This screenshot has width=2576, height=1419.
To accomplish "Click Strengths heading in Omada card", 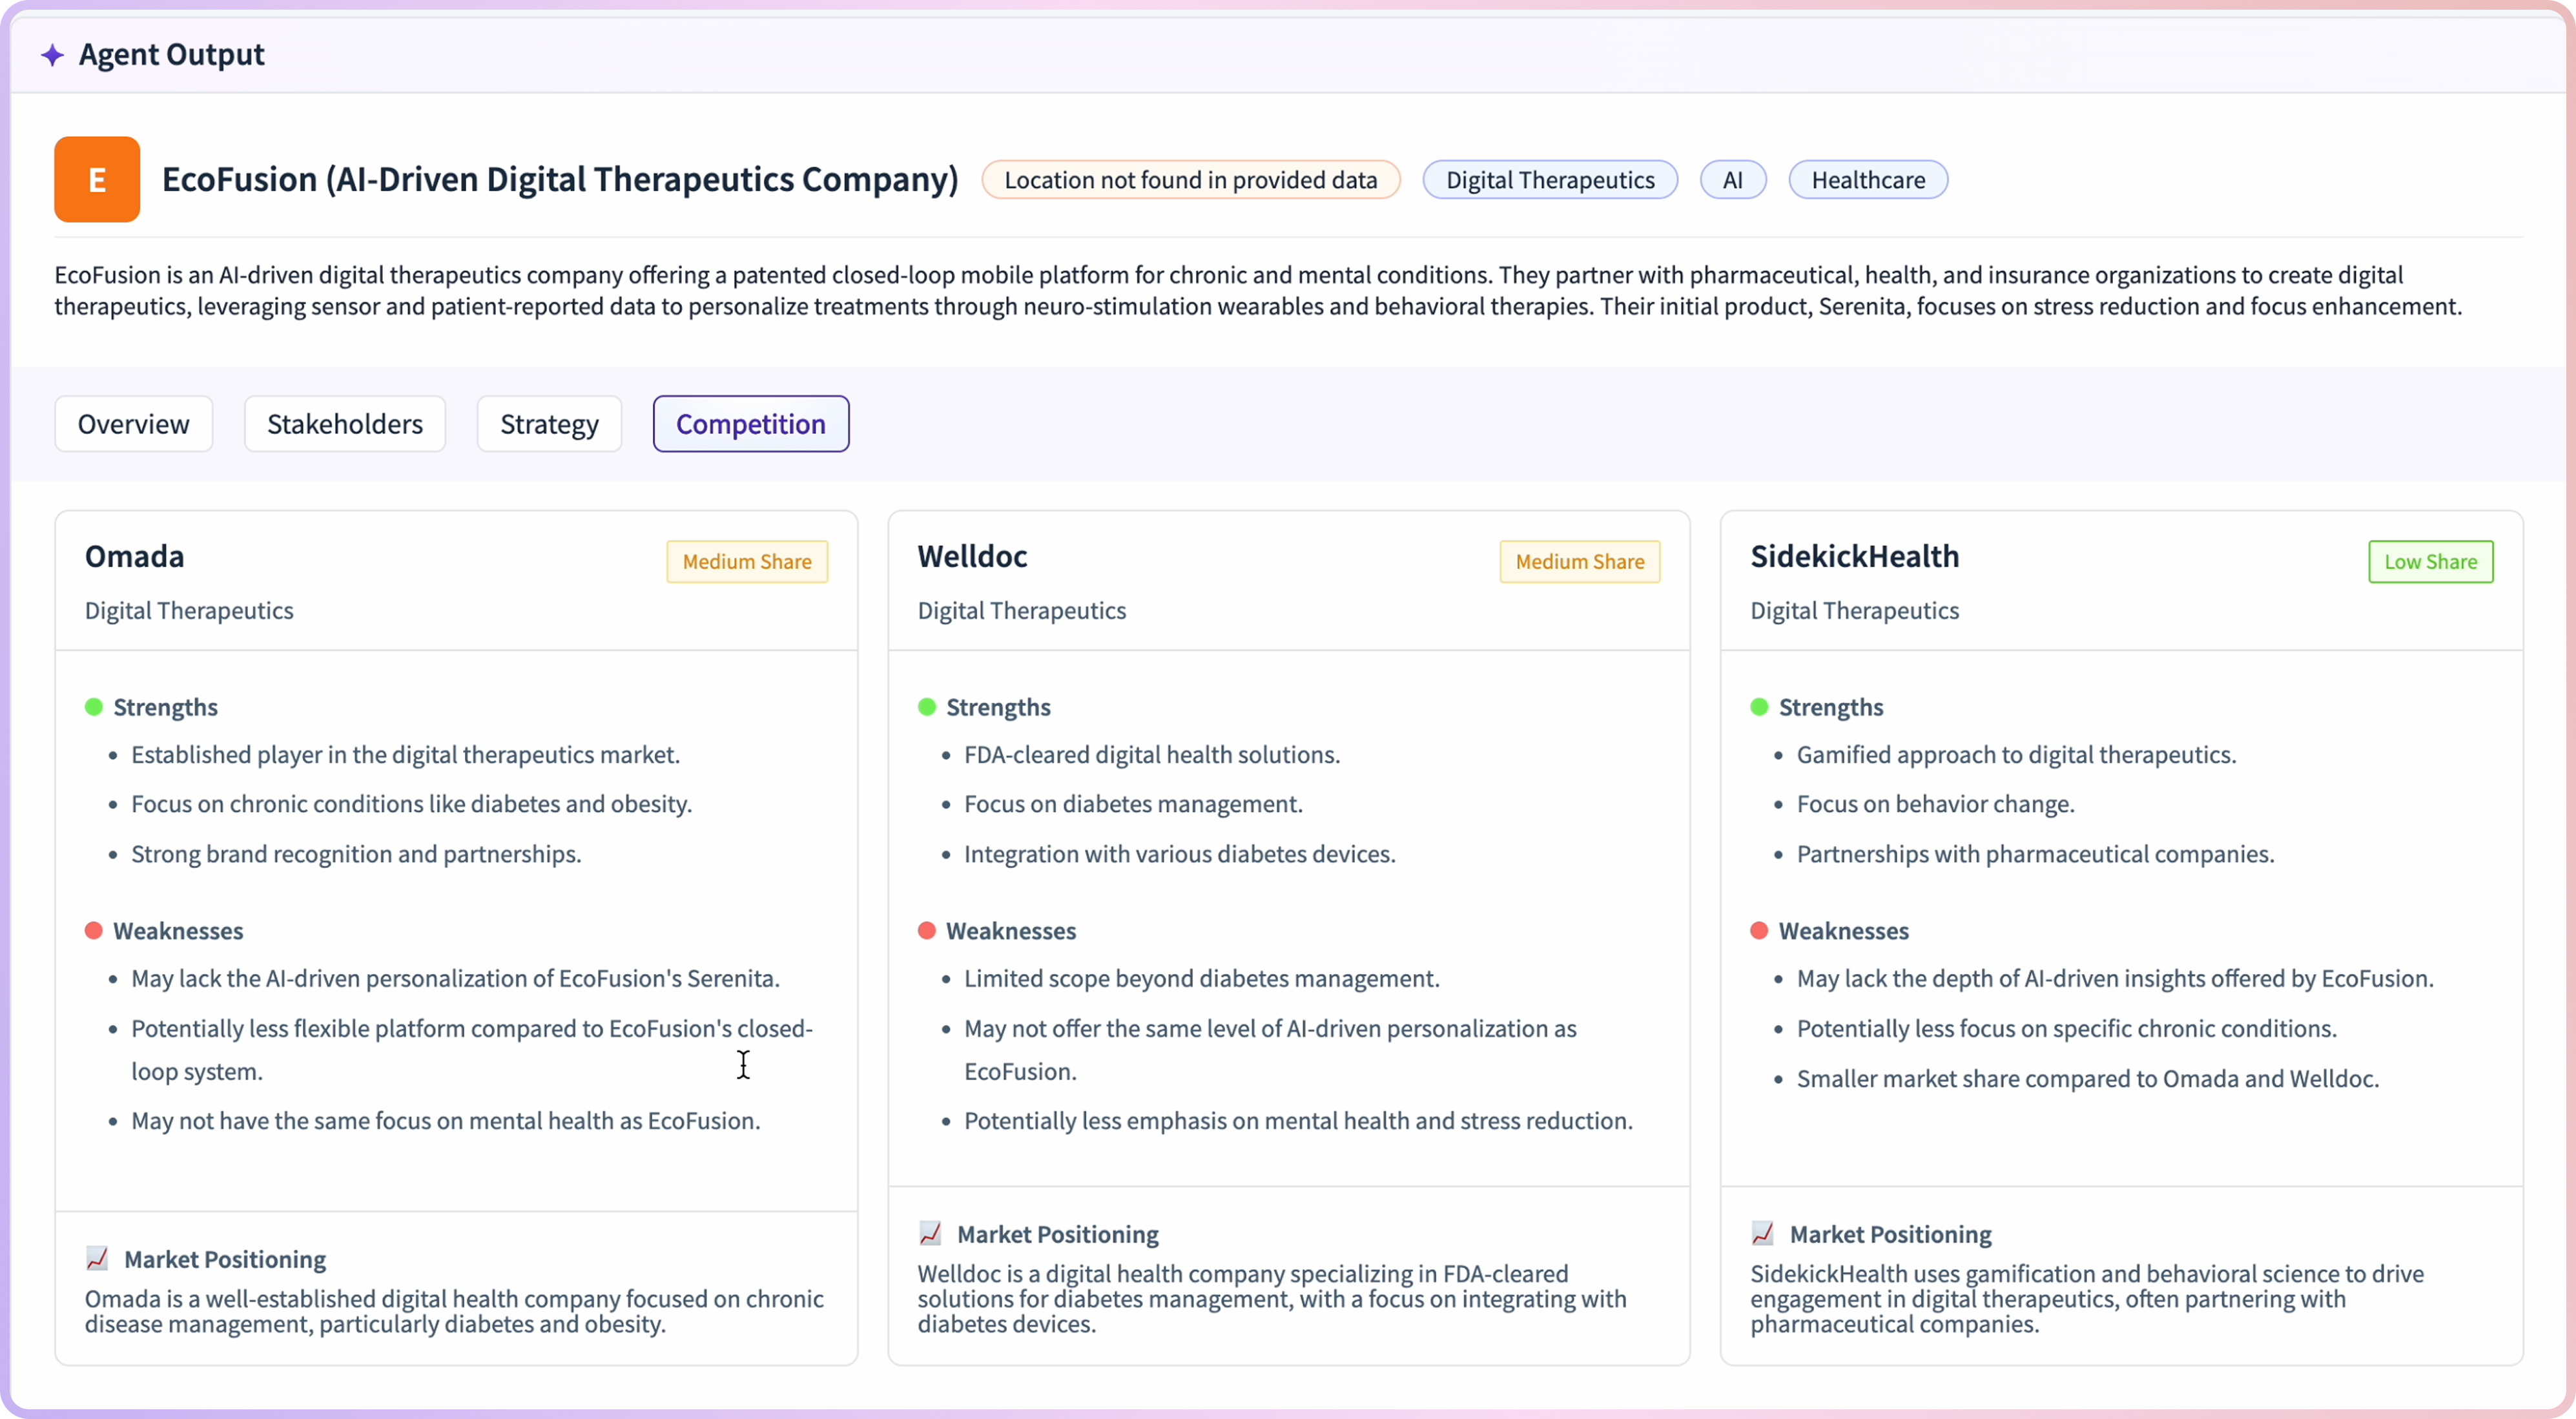I will tap(165, 708).
